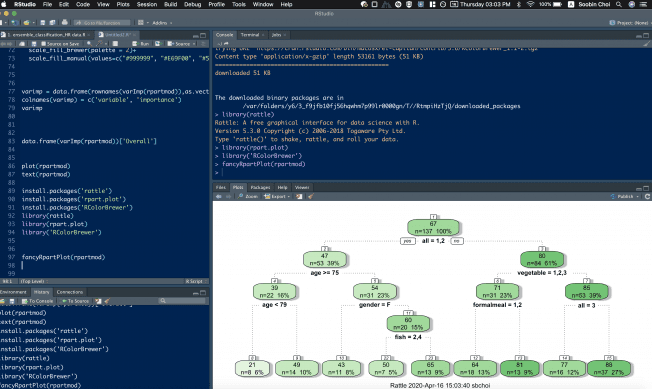The width and height of the screenshot is (652, 389).
Task: Go to the previous plot
Action: (219, 196)
